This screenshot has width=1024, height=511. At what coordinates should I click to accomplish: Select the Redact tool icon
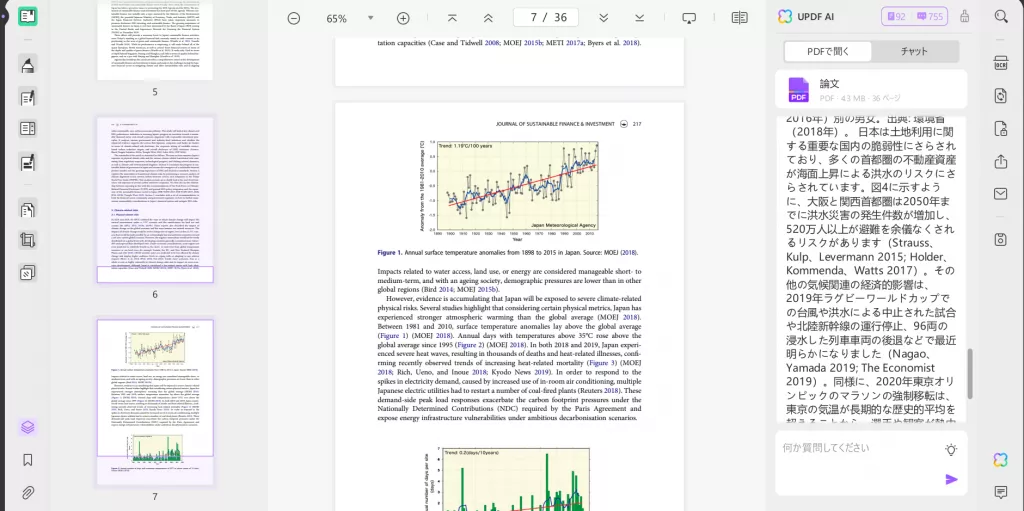tap(28, 161)
